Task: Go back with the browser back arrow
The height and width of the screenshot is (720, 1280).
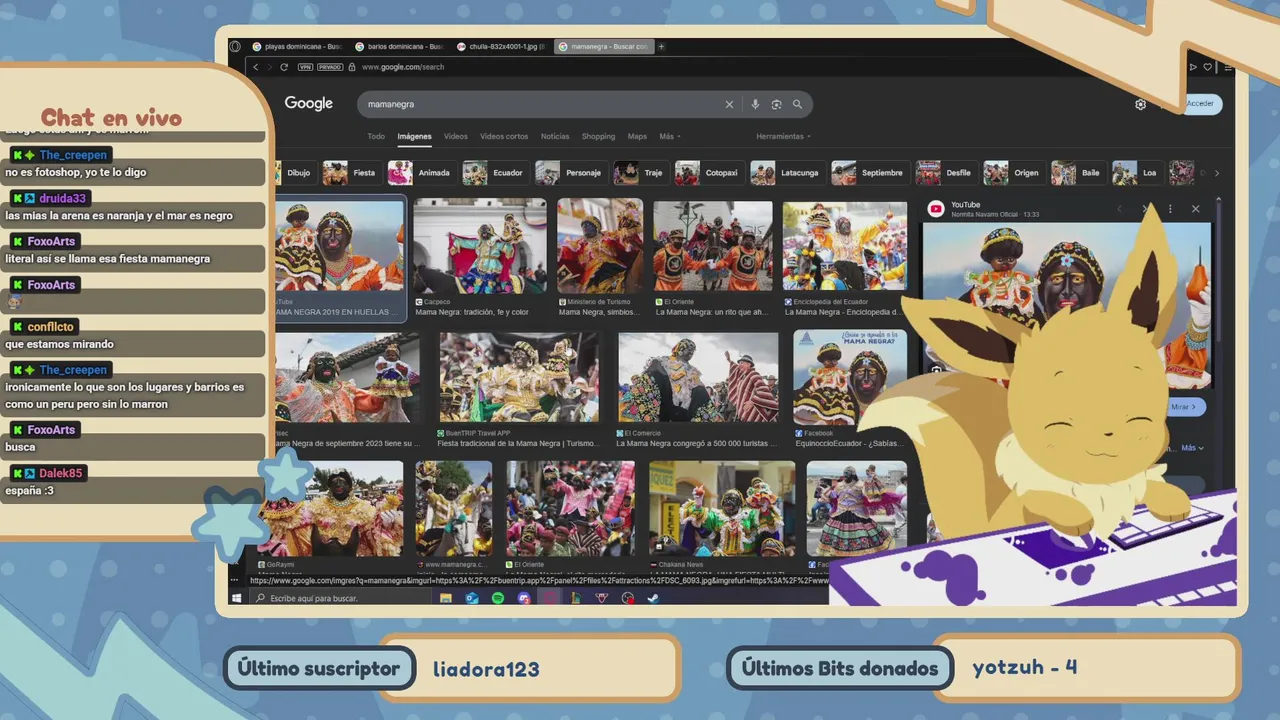Action: tap(256, 67)
